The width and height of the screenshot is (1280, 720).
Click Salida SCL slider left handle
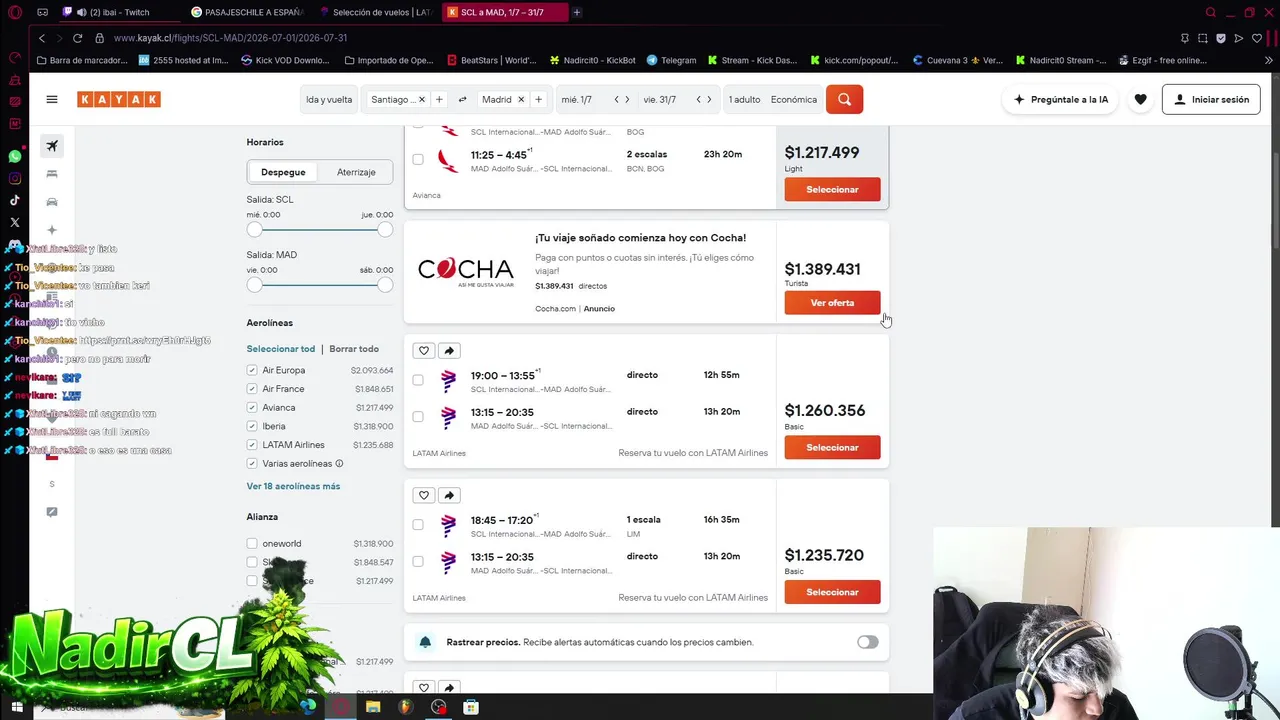[254, 229]
